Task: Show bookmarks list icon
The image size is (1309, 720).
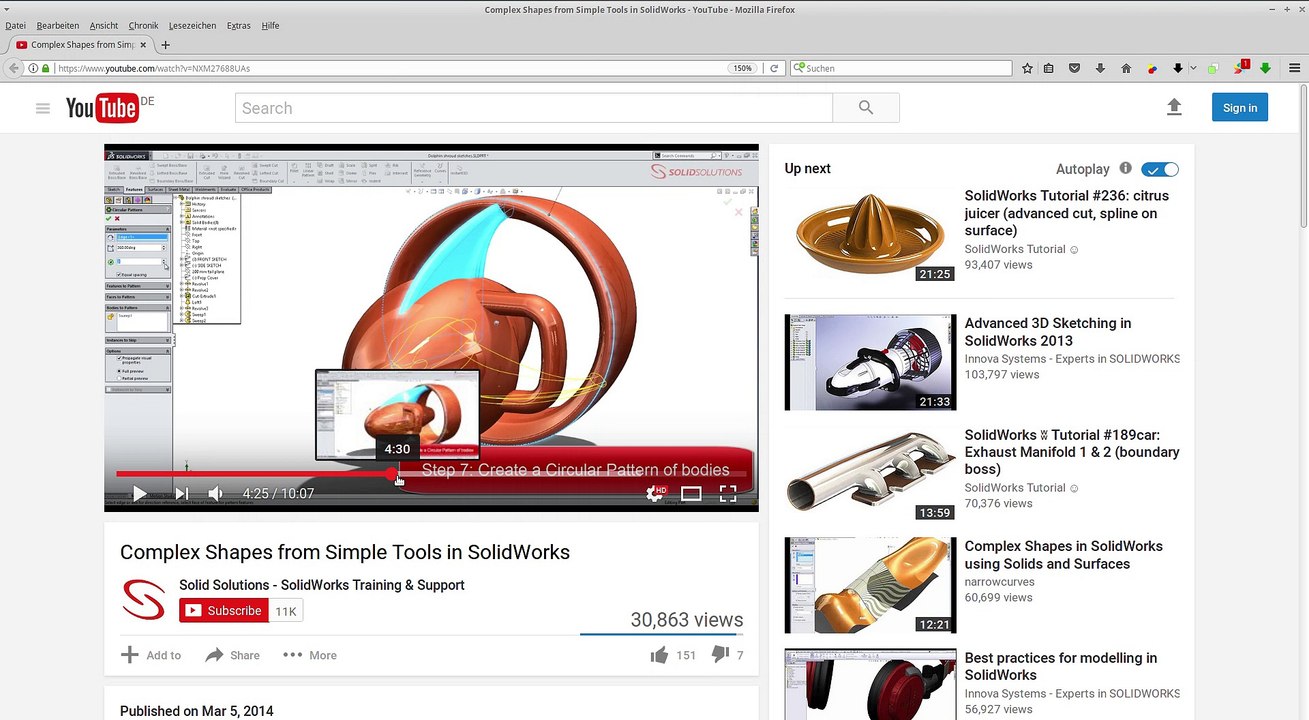Action: tap(1048, 68)
